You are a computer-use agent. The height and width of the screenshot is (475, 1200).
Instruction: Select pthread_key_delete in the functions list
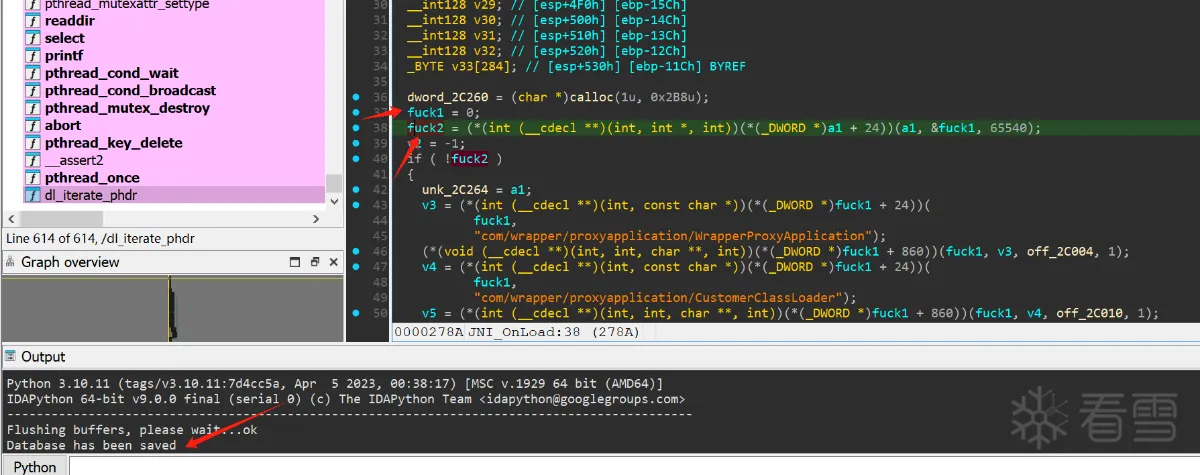pos(114,143)
